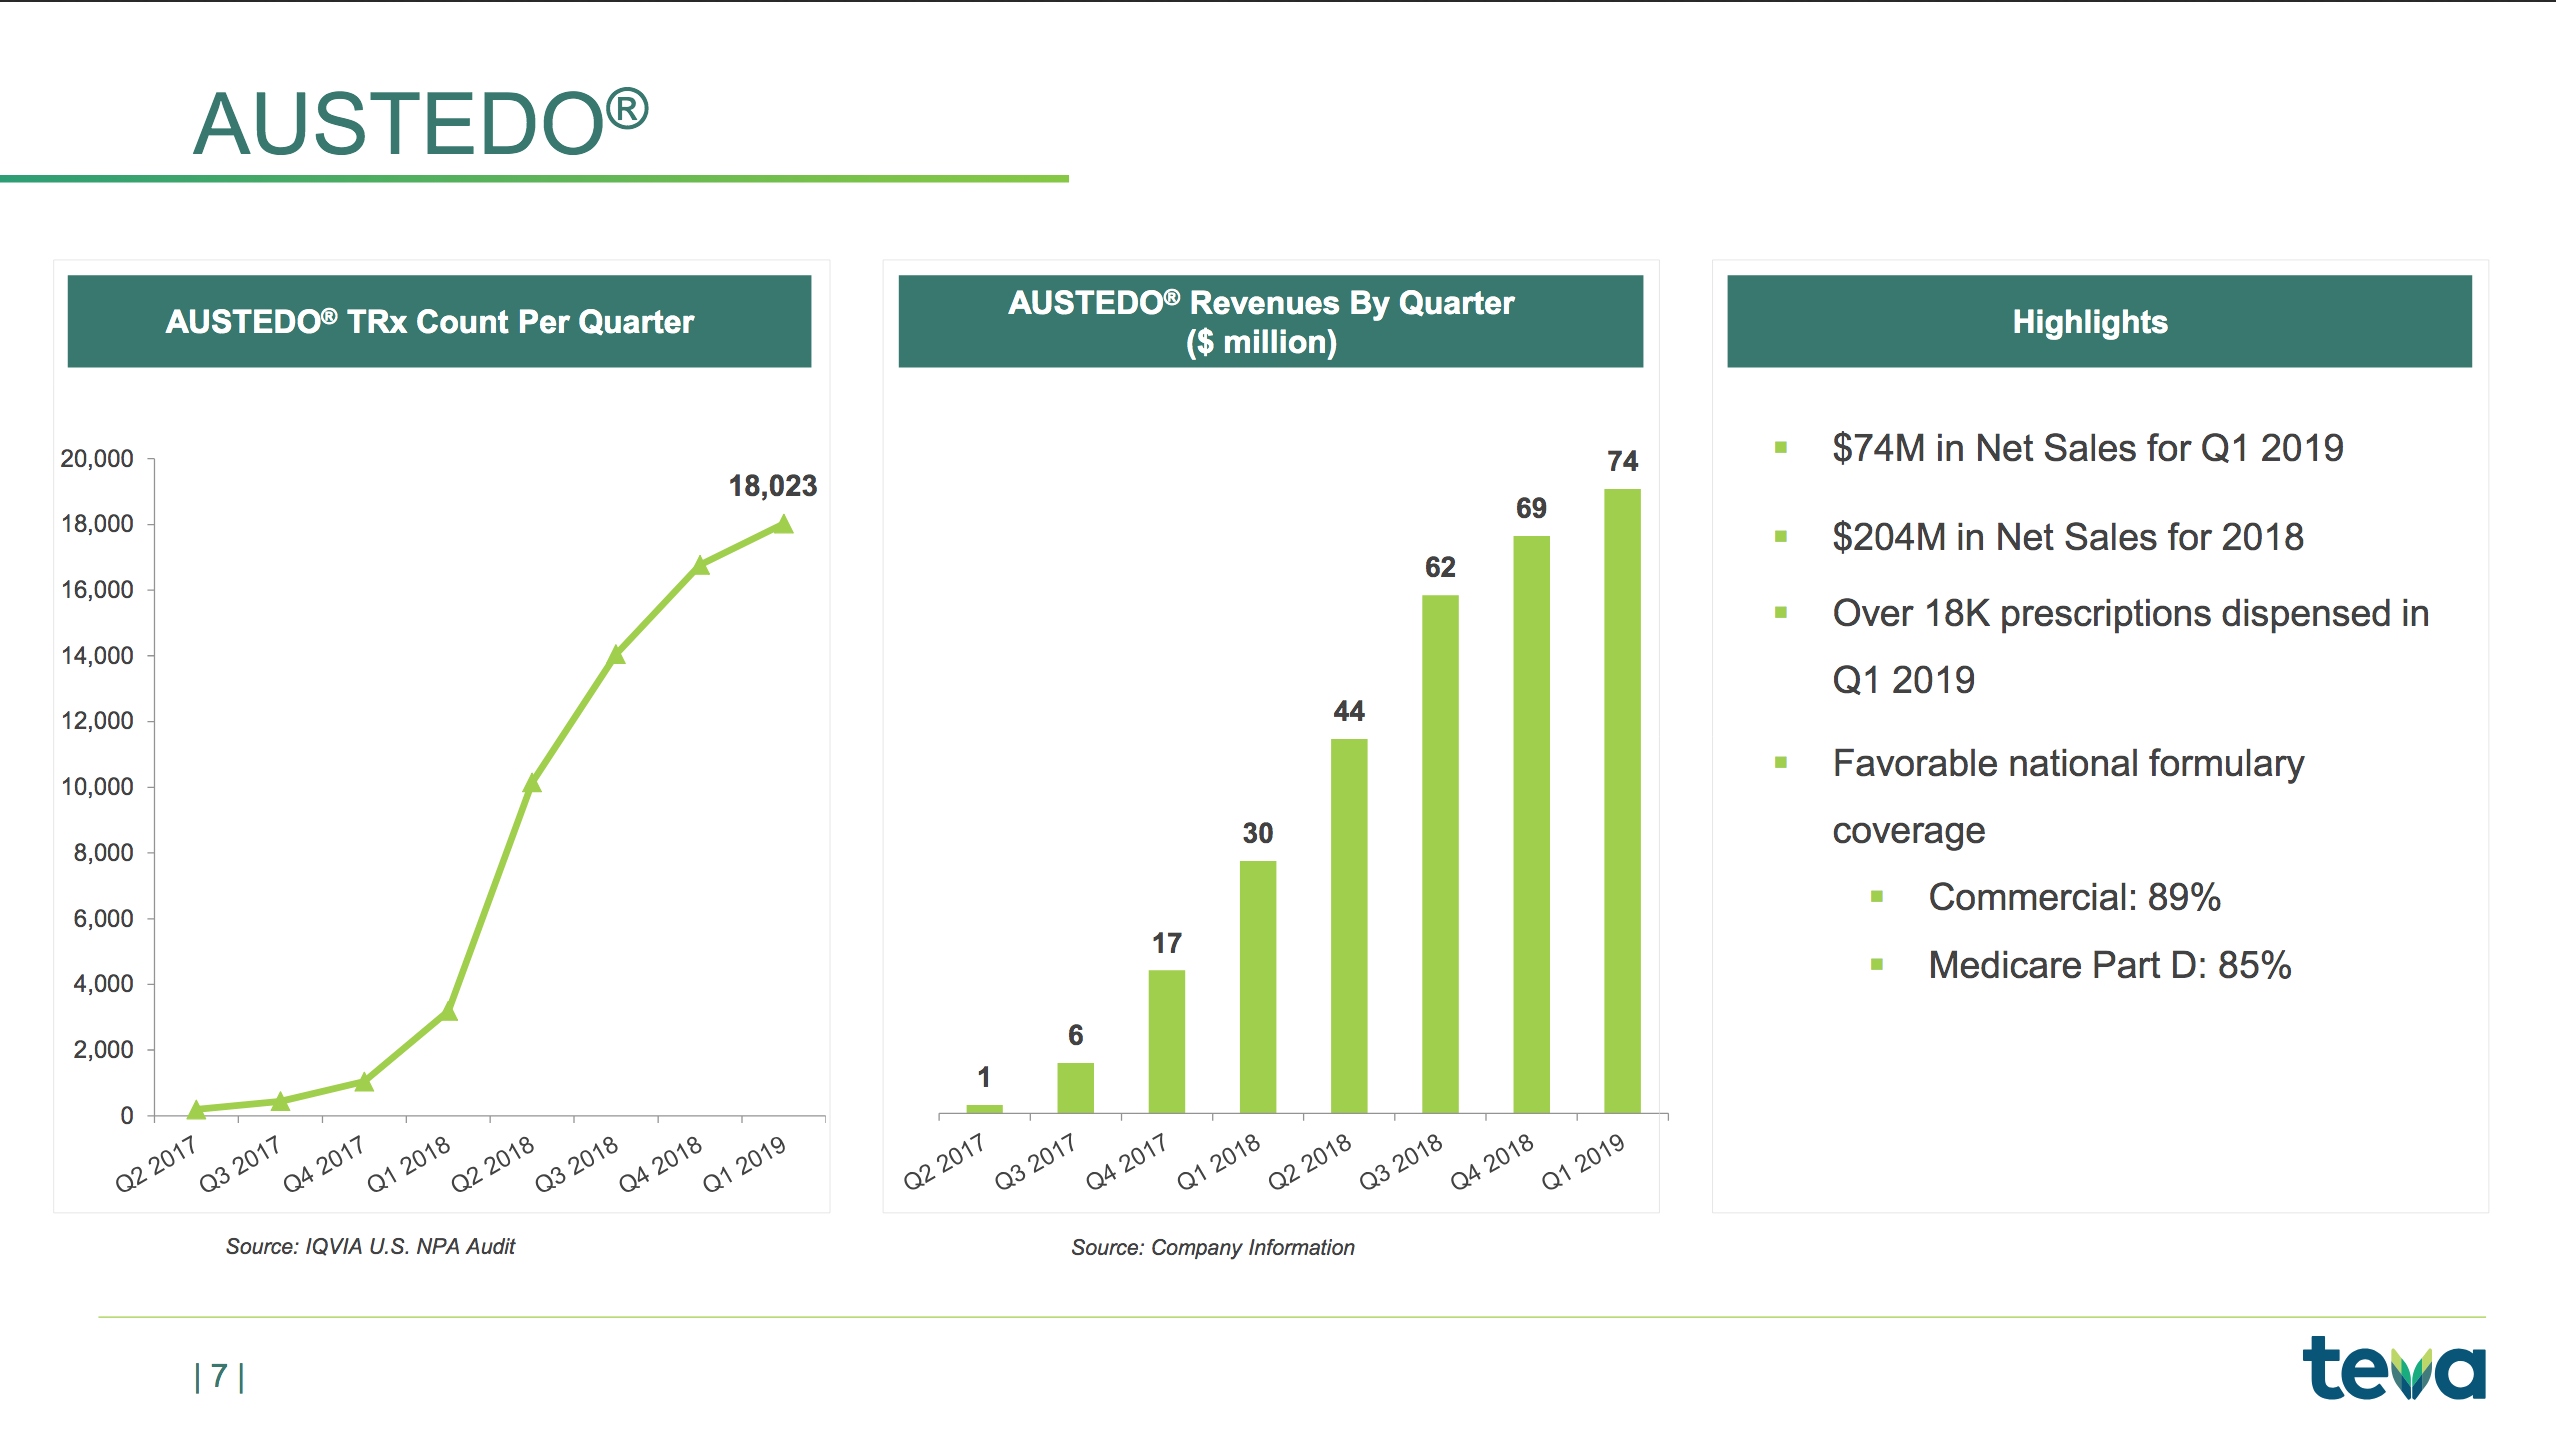Select the Q4 2018 line chart marker

click(700, 565)
